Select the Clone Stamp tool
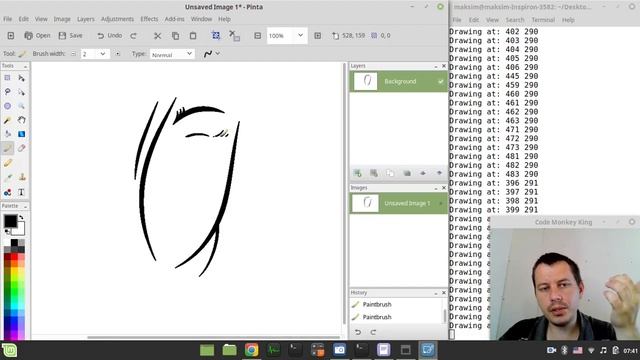The width and height of the screenshot is (640, 360). click(21, 178)
